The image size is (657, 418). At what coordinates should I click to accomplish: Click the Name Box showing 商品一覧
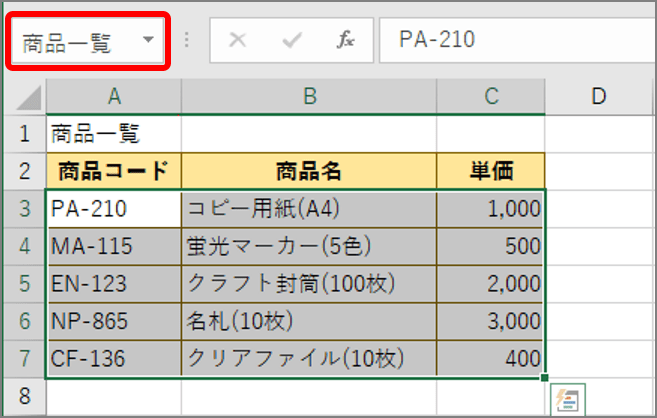pos(87,41)
